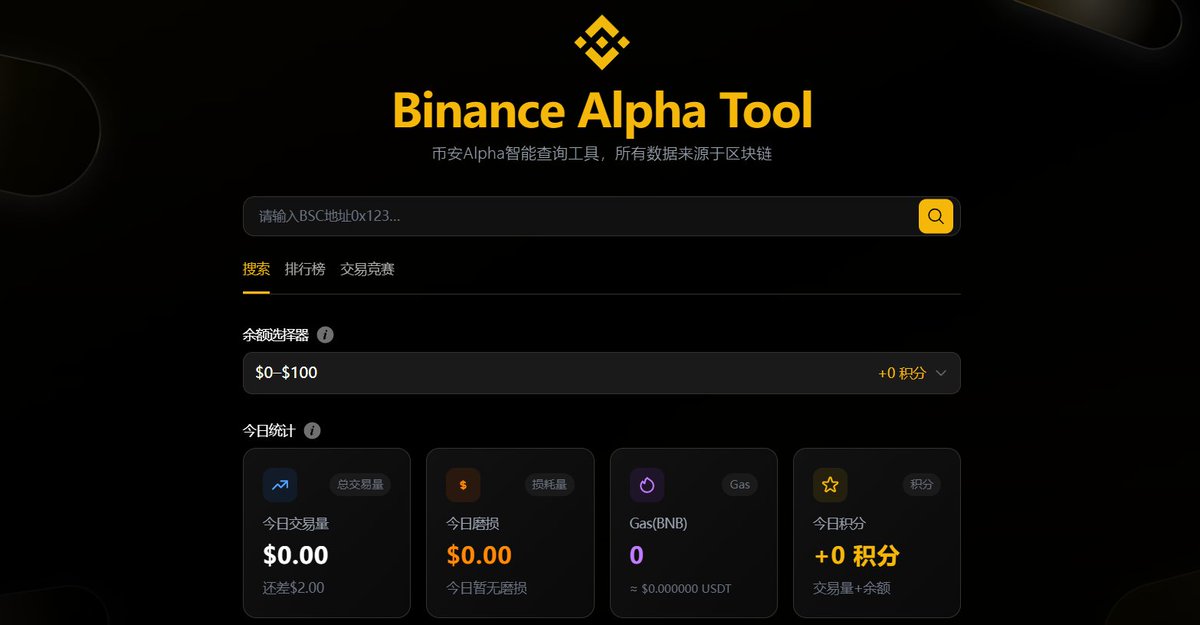Focus the BSC address input field
This screenshot has height=625, width=1200.
click(581, 216)
